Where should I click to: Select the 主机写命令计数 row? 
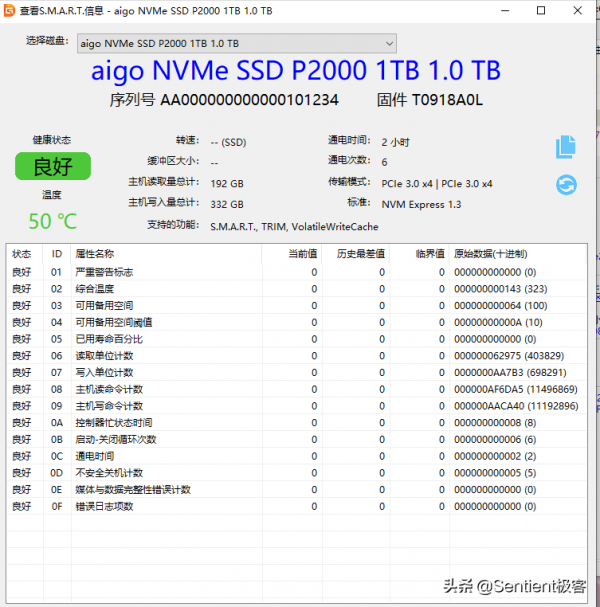coord(297,406)
